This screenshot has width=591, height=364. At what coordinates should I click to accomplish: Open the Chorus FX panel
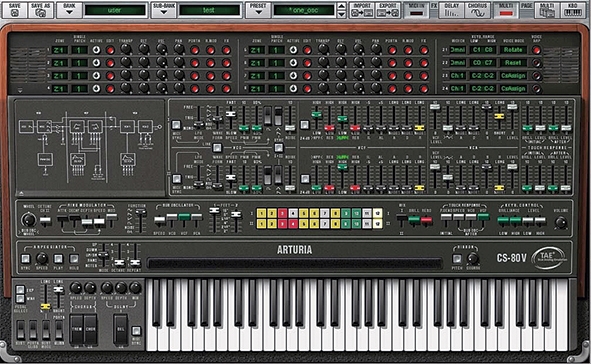477,10
